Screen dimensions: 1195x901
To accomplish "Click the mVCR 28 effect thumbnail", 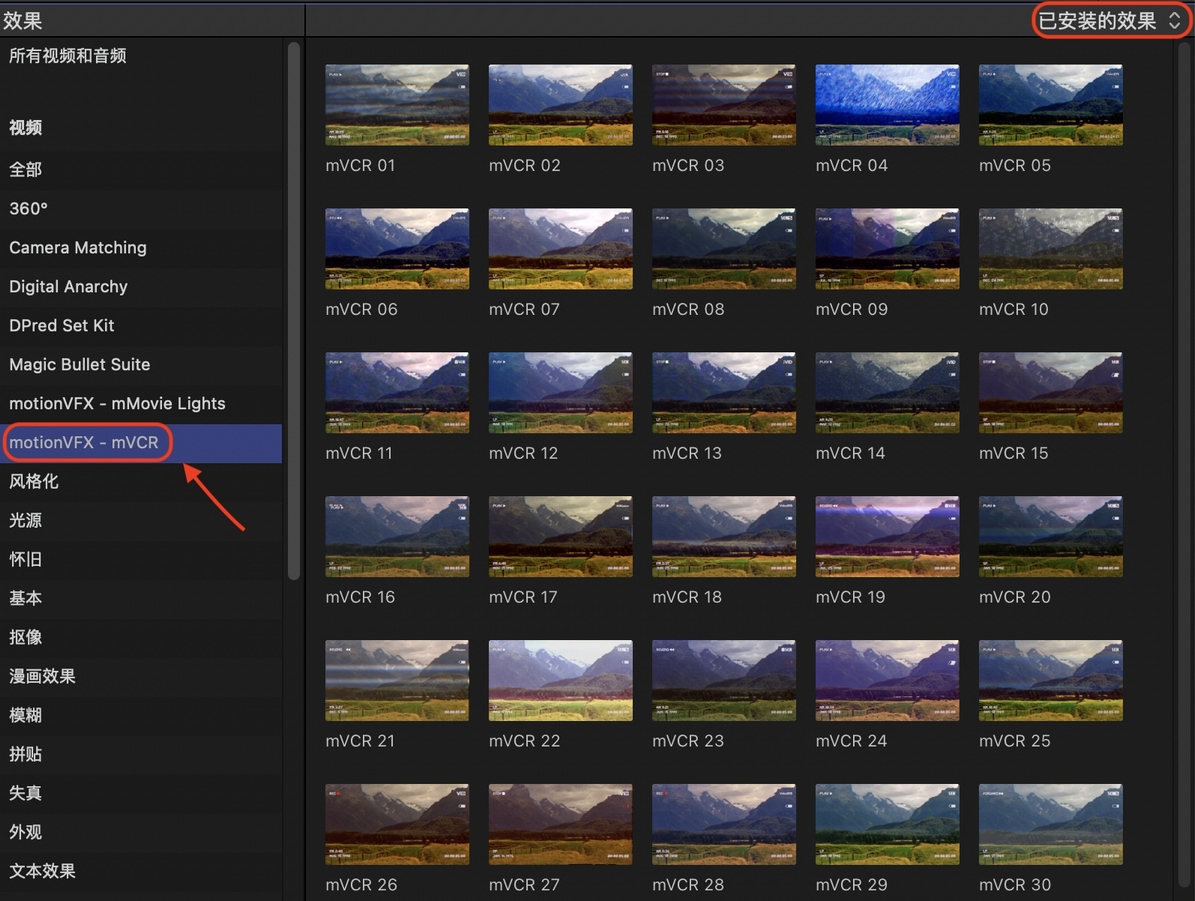I will (x=724, y=825).
